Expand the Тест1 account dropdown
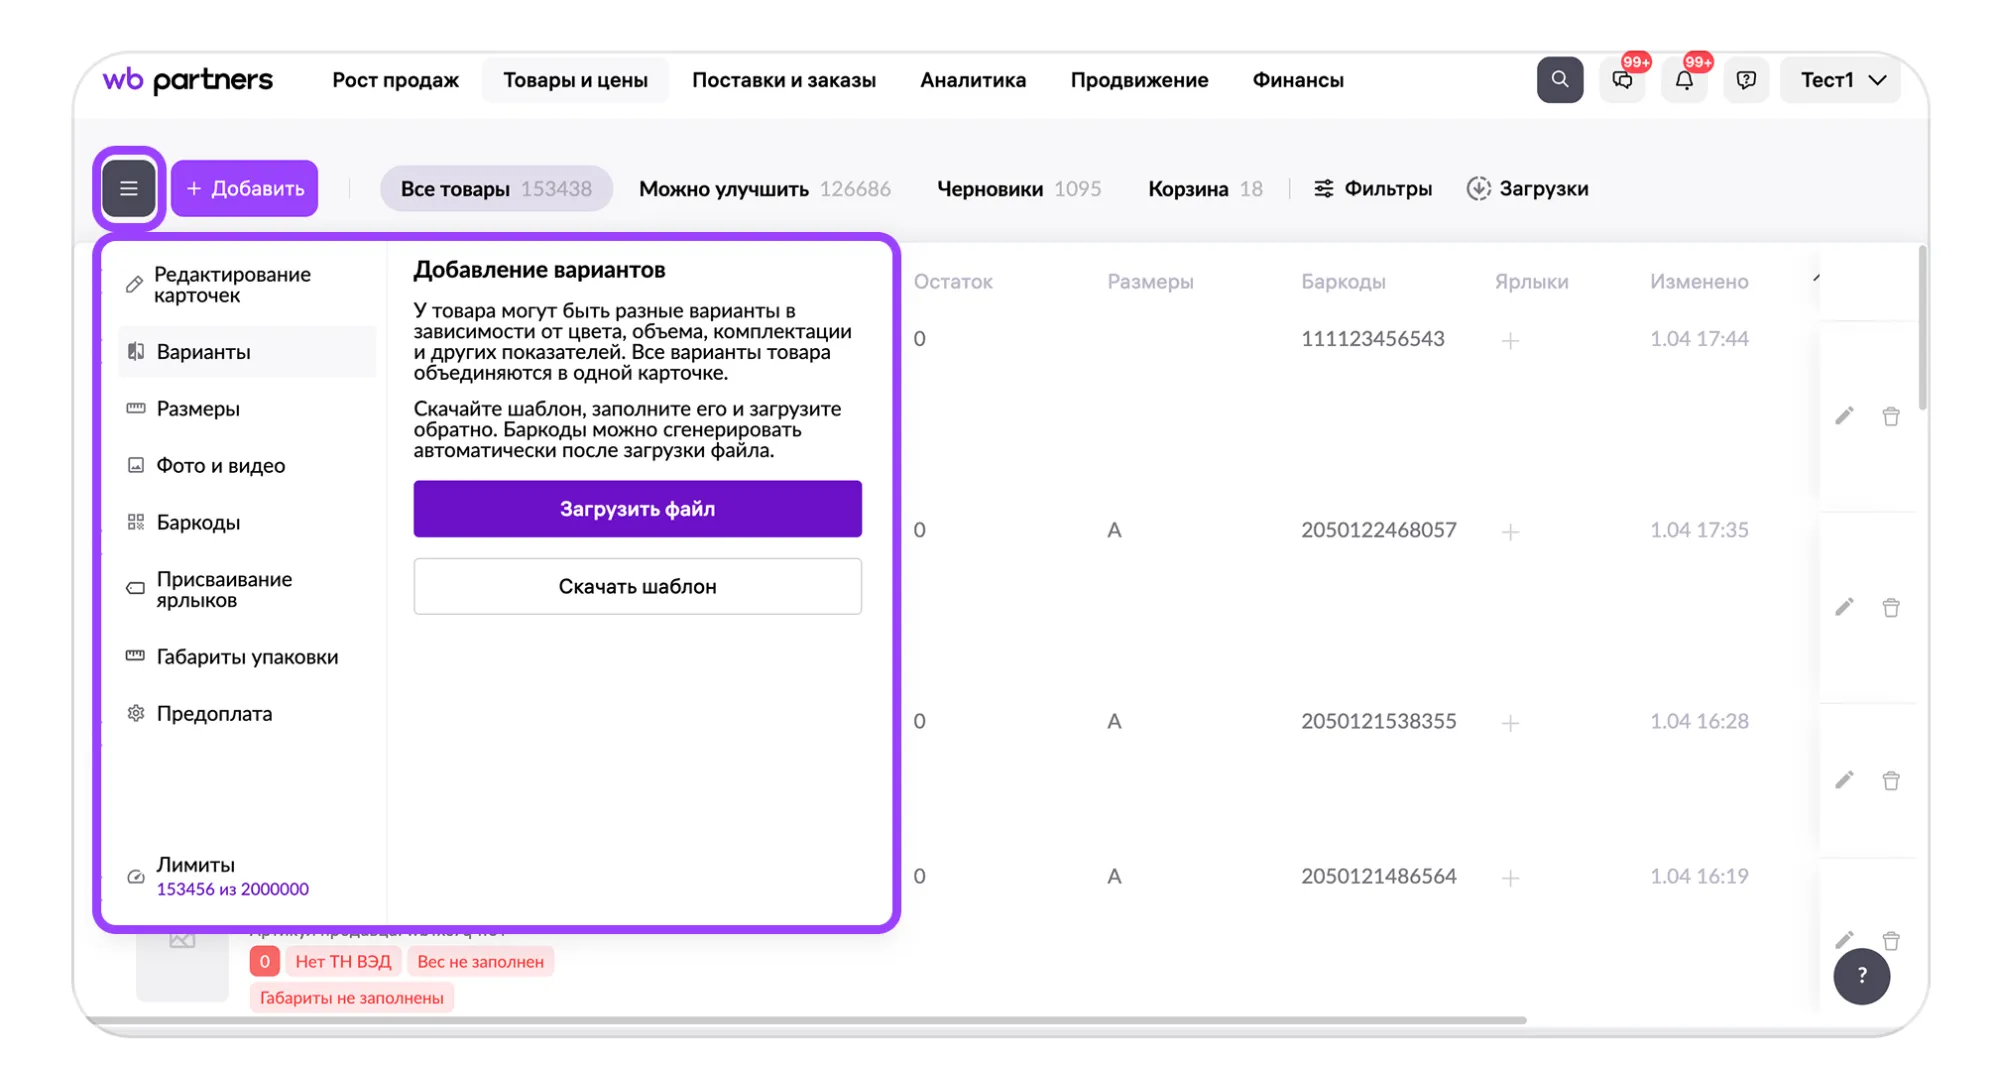This screenshot has width=1999, height=1086. coord(1841,79)
